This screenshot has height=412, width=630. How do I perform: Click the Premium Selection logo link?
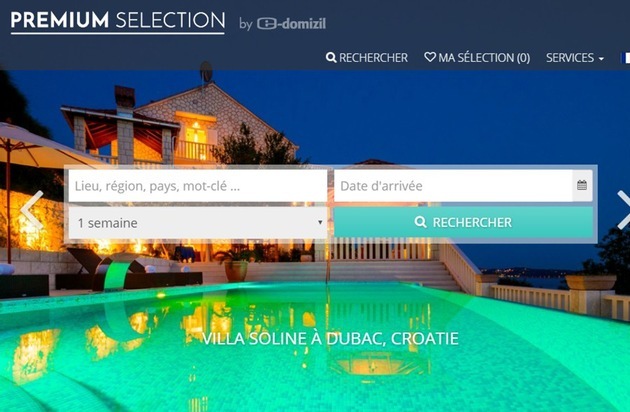[118, 22]
